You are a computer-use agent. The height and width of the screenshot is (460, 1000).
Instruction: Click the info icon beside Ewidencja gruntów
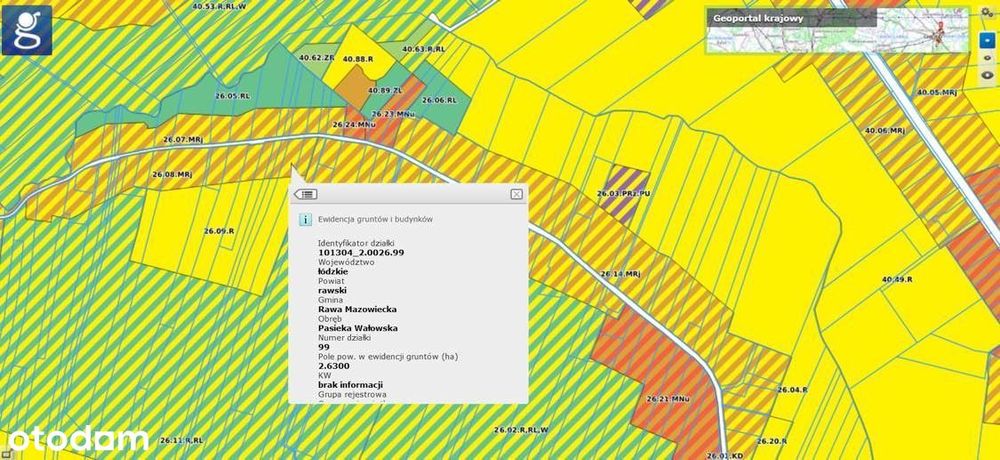coord(305,219)
